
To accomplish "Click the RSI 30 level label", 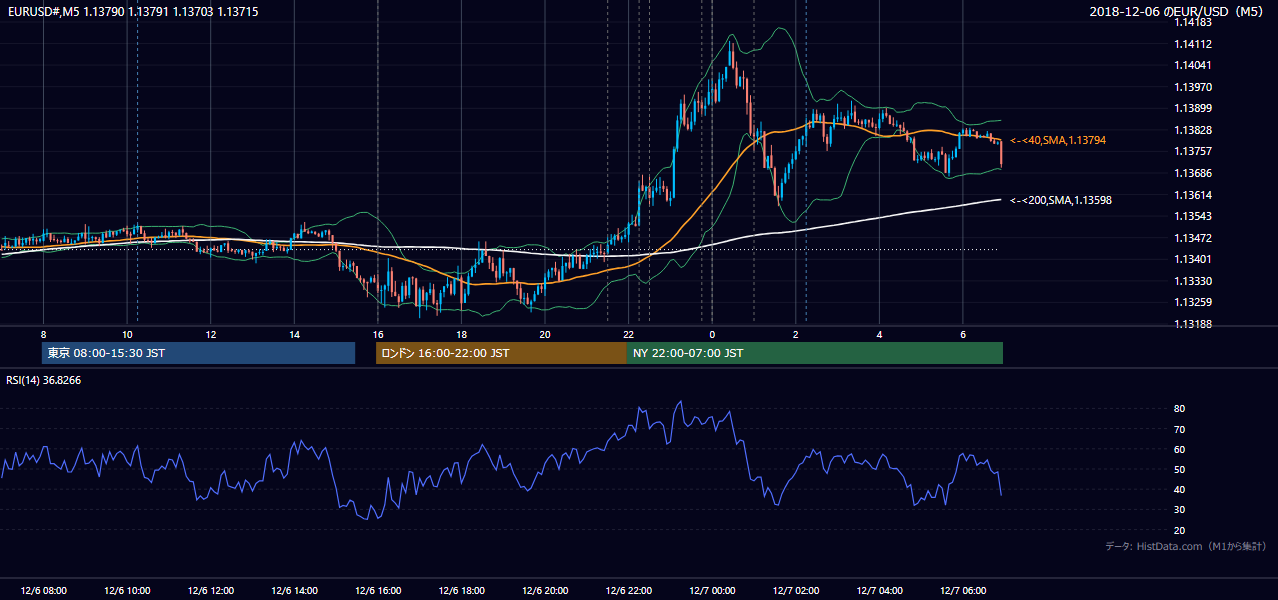I will tap(1180, 510).
